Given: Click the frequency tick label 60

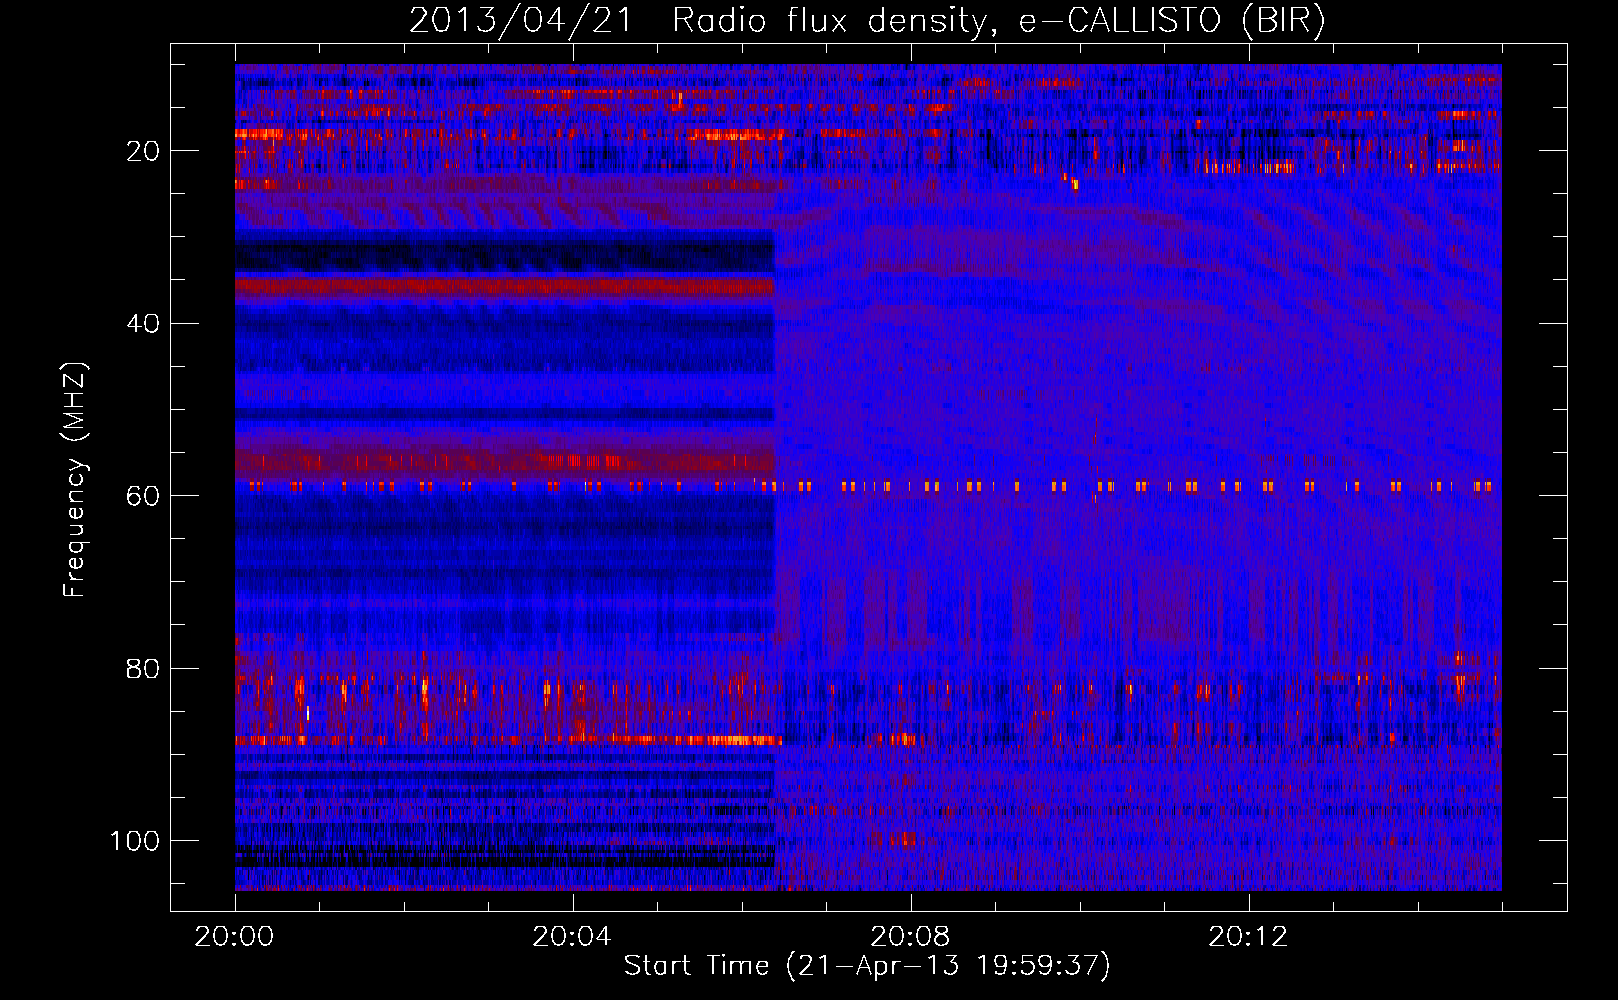Looking at the screenshot, I should [143, 496].
